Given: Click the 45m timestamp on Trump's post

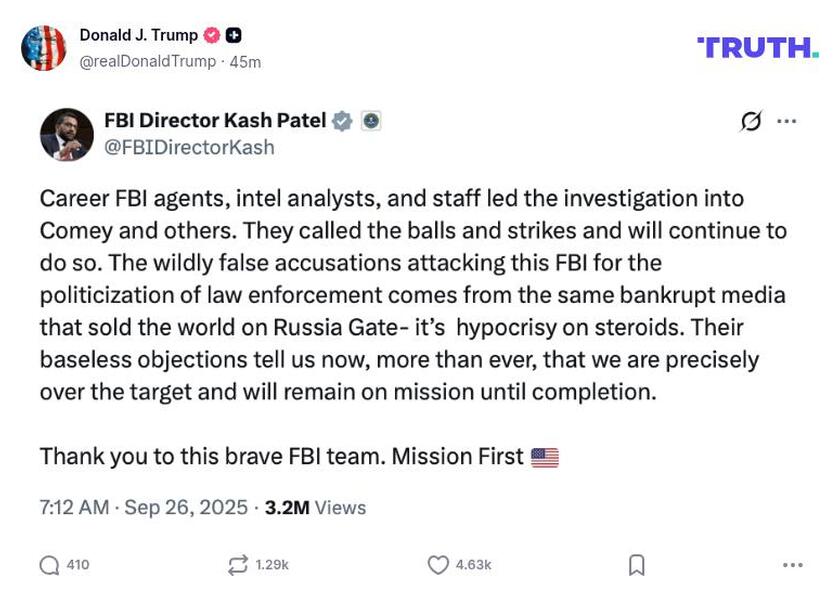Looking at the screenshot, I should tap(247, 60).
